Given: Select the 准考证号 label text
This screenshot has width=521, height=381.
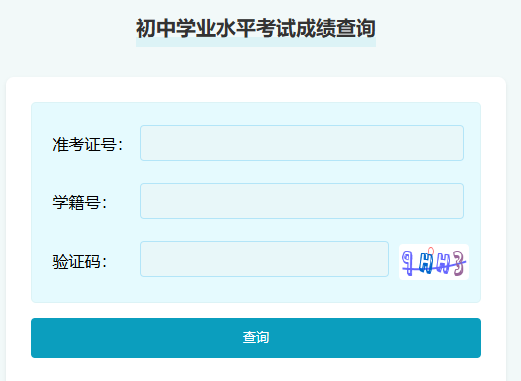Looking at the screenshot, I should [x=88, y=145].
